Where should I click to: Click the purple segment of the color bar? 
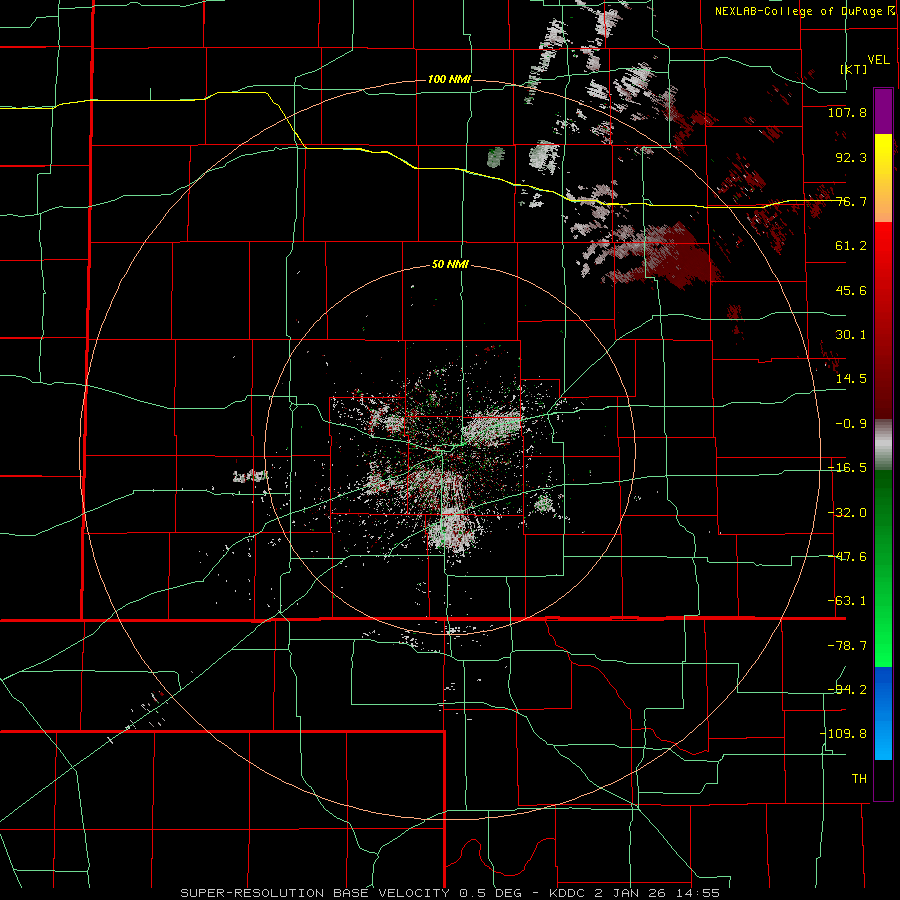pos(883,111)
